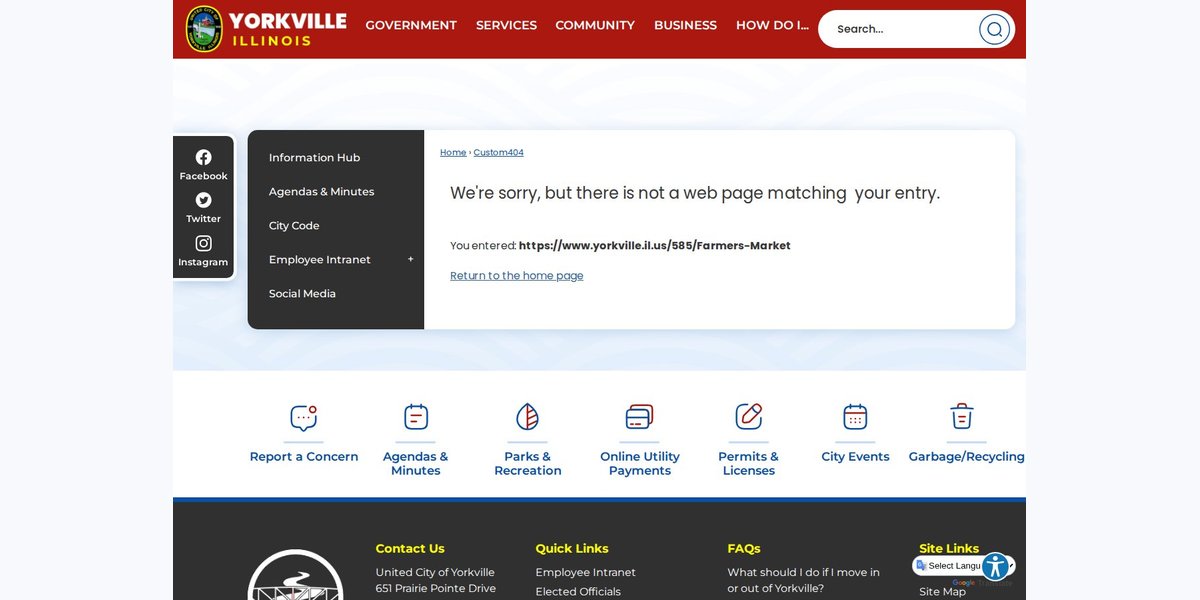
Task: Click the Permits & Licenses pencil icon
Action: tap(749, 417)
